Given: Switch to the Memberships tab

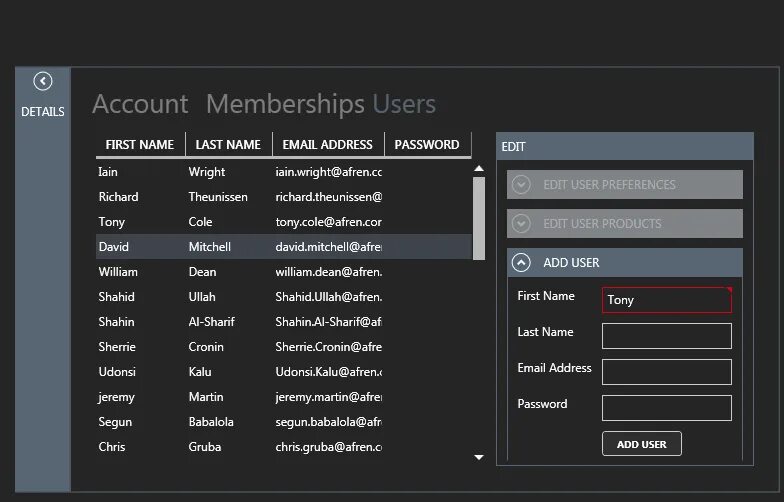Looking at the screenshot, I should click(285, 104).
